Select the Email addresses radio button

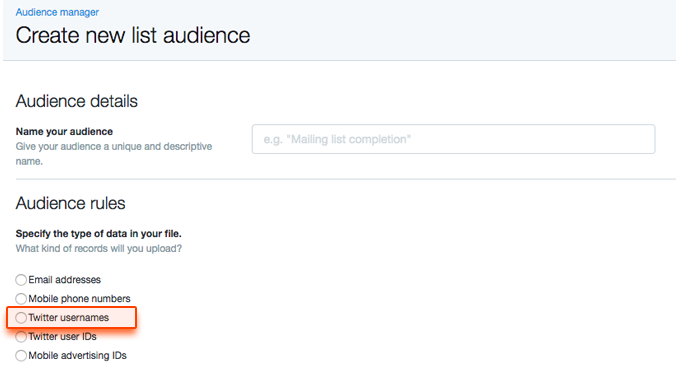click(x=21, y=280)
